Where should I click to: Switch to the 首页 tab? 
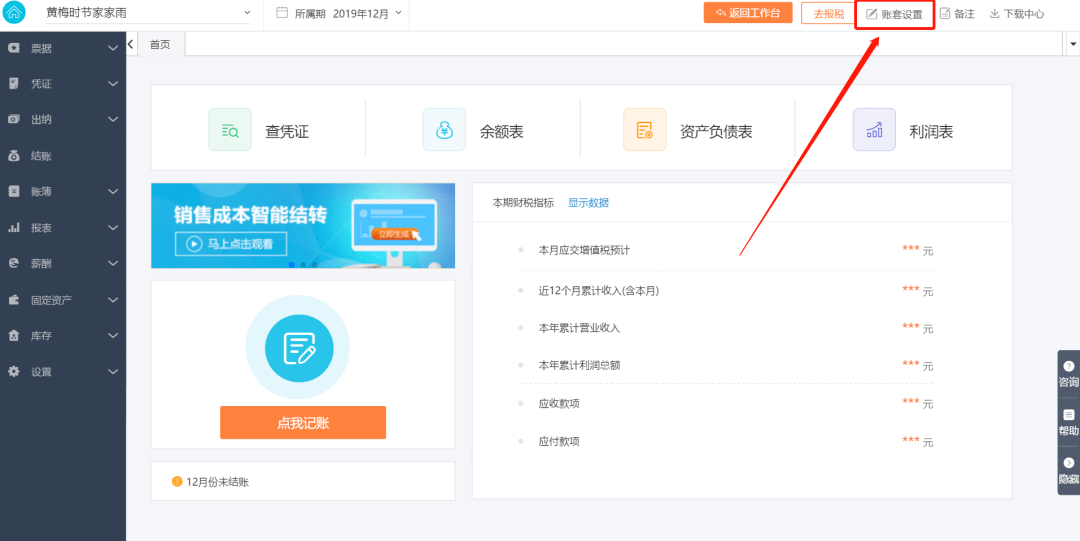click(x=160, y=44)
